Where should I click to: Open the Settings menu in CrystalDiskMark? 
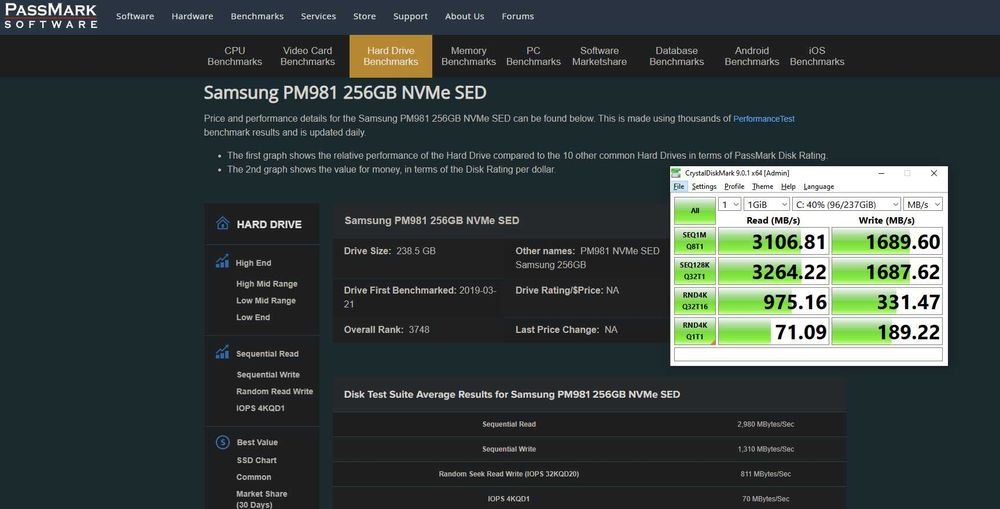(704, 186)
